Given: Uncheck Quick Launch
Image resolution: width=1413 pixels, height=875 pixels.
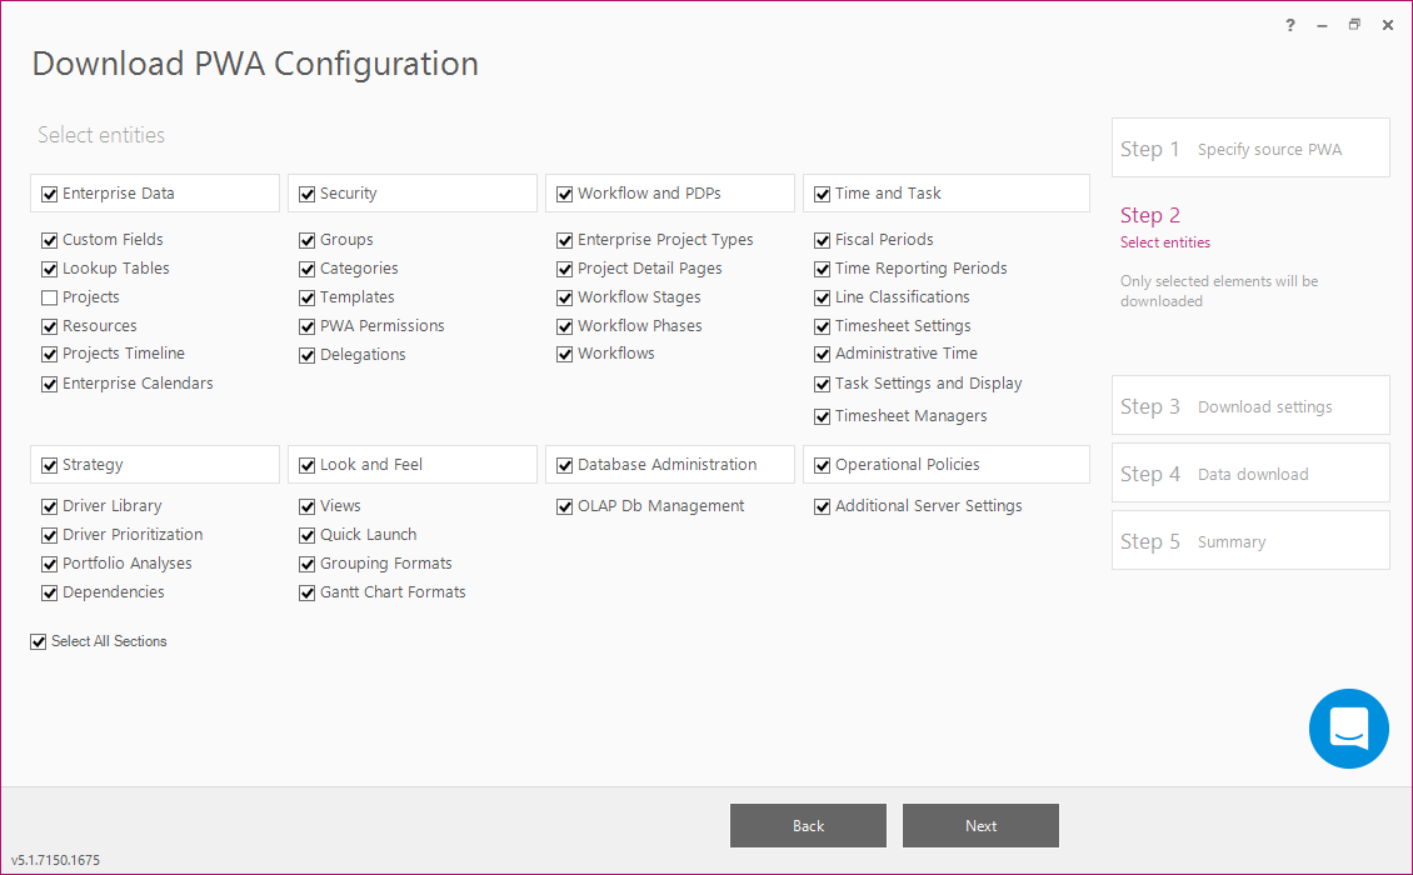Looking at the screenshot, I should click(x=307, y=535).
